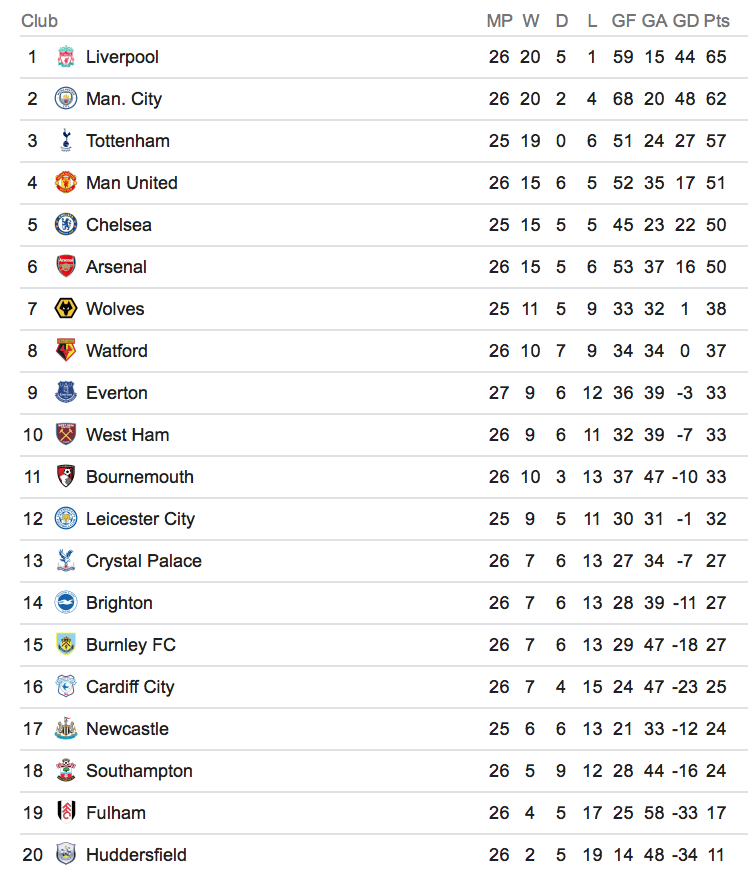Screen dimensions: 748x884
Task: Open the Chelsea crest icon
Action: [66, 225]
